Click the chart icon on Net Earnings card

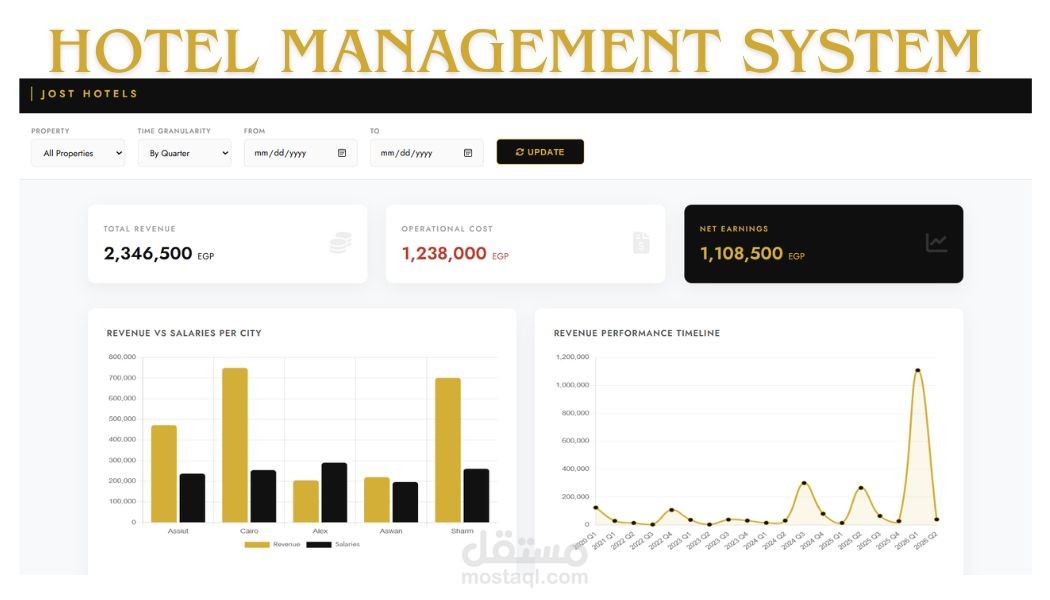tap(936, 242)
